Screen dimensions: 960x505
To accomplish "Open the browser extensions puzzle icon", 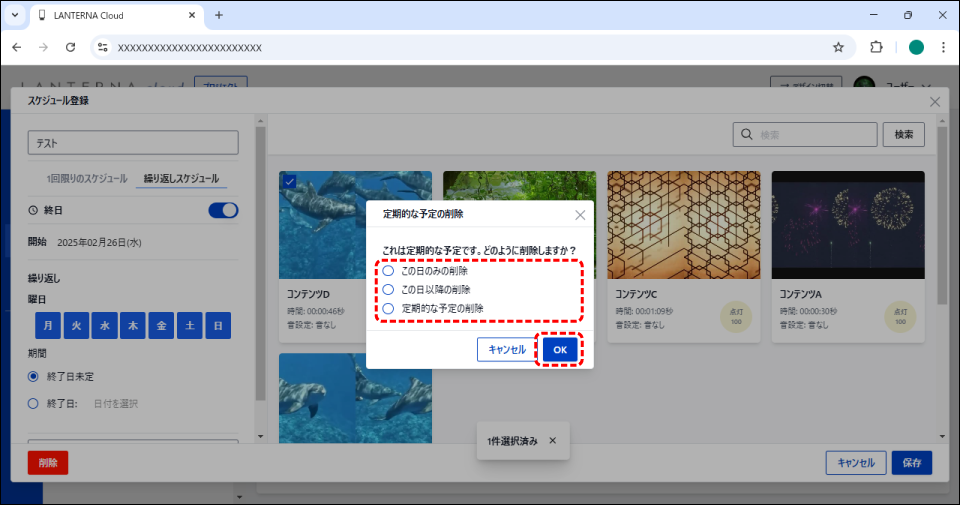I will coord(877,47).
